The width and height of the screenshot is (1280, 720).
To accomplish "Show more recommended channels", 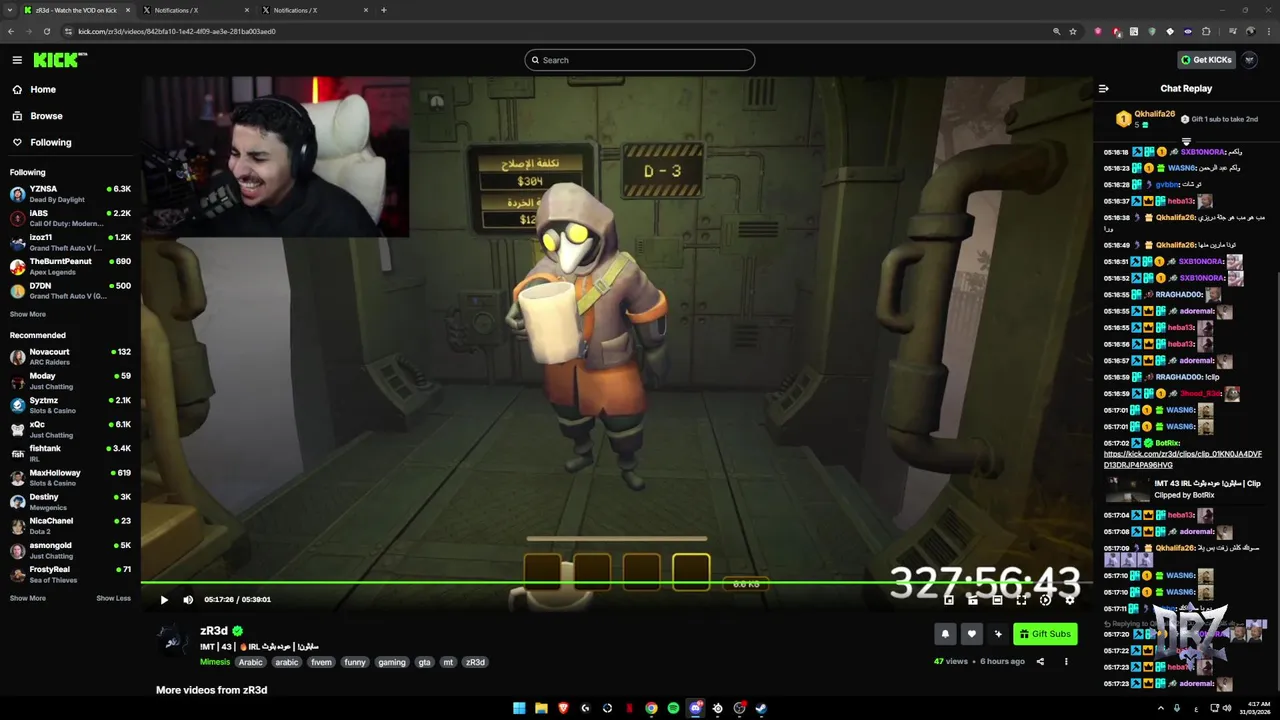I will pos(28,598).
